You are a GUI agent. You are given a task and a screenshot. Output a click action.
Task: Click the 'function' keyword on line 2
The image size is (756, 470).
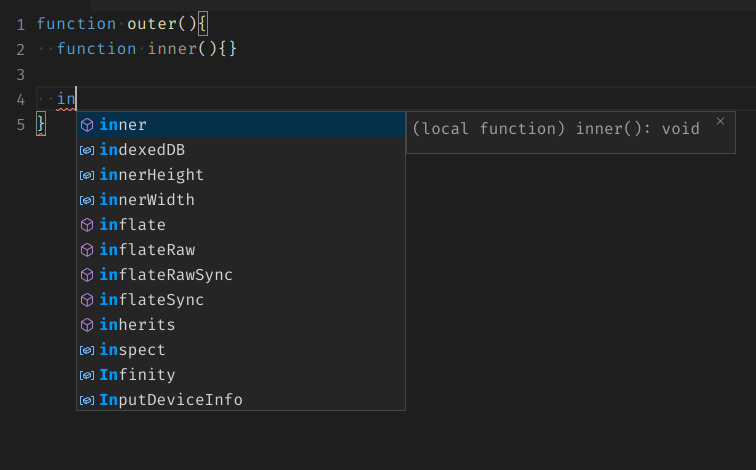[x=96, y=49]
